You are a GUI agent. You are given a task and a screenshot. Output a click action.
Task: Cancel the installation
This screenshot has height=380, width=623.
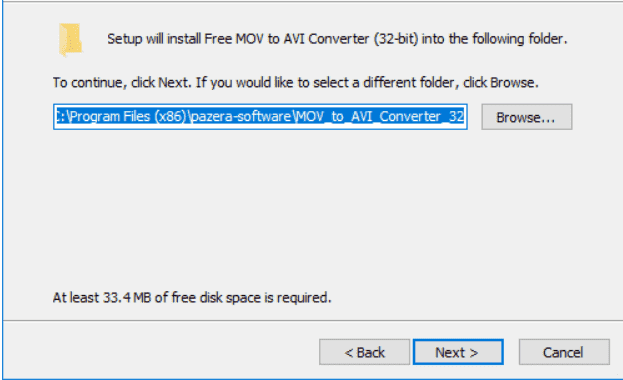point(564,352)
